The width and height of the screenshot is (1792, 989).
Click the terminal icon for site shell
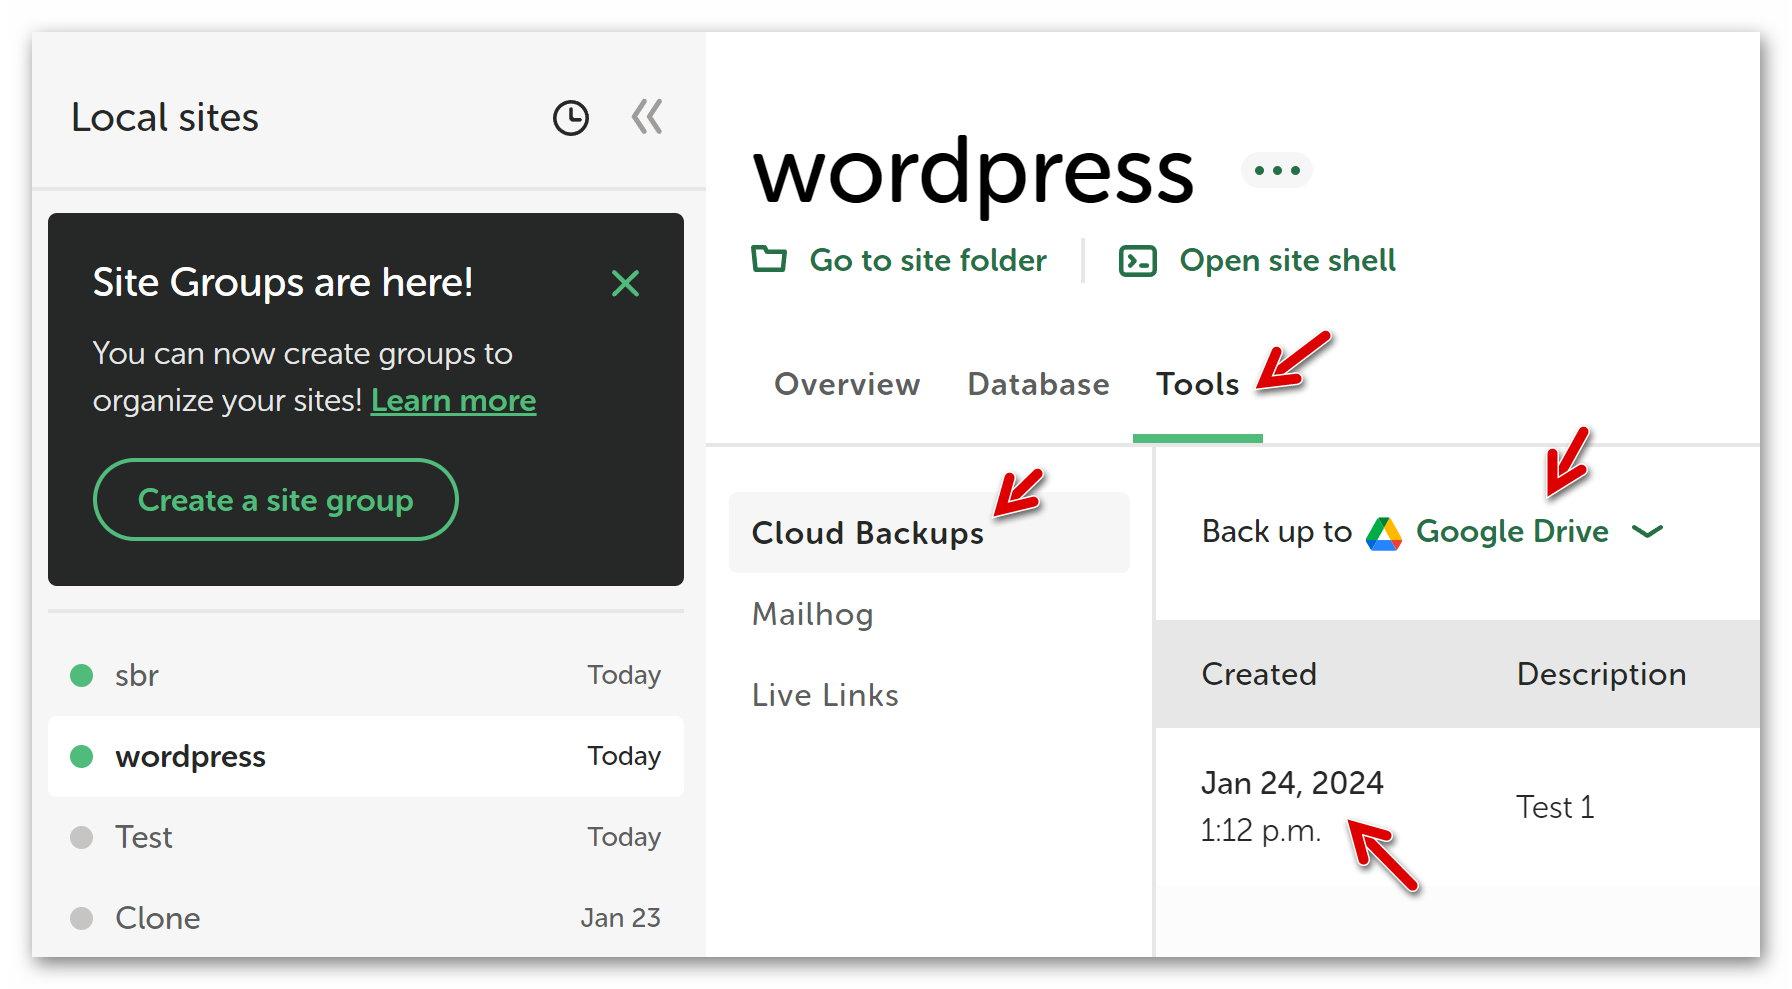1138,261
